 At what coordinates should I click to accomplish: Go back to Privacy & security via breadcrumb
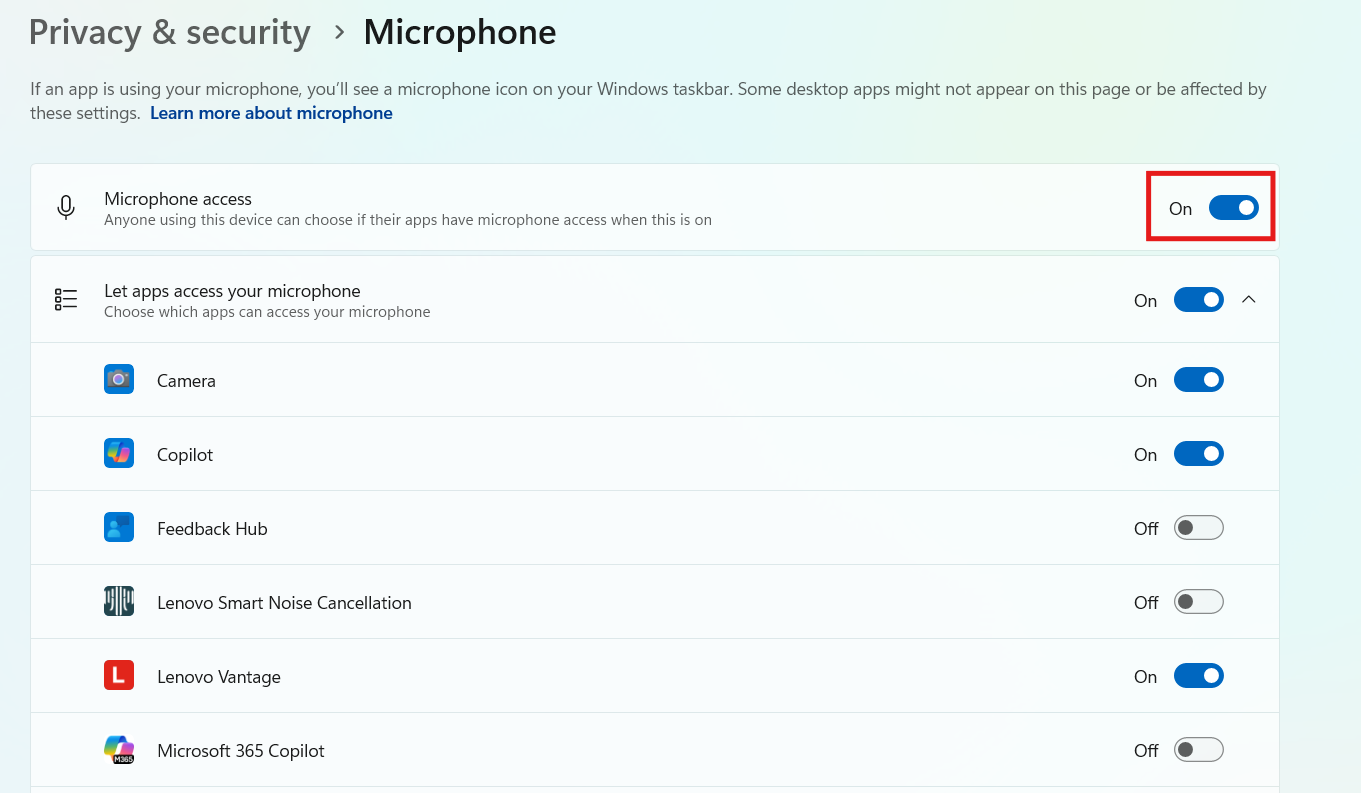point(169,31)
